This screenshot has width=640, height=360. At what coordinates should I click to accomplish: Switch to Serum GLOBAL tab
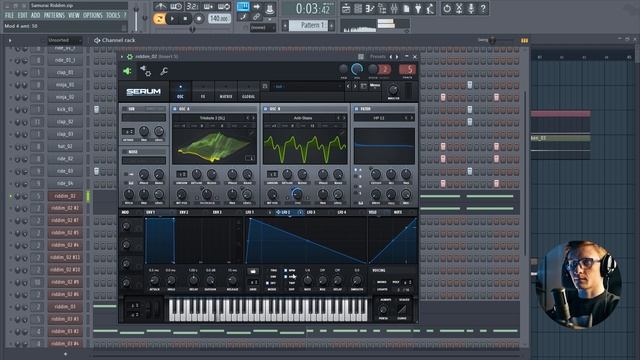[x=248, y=92]
